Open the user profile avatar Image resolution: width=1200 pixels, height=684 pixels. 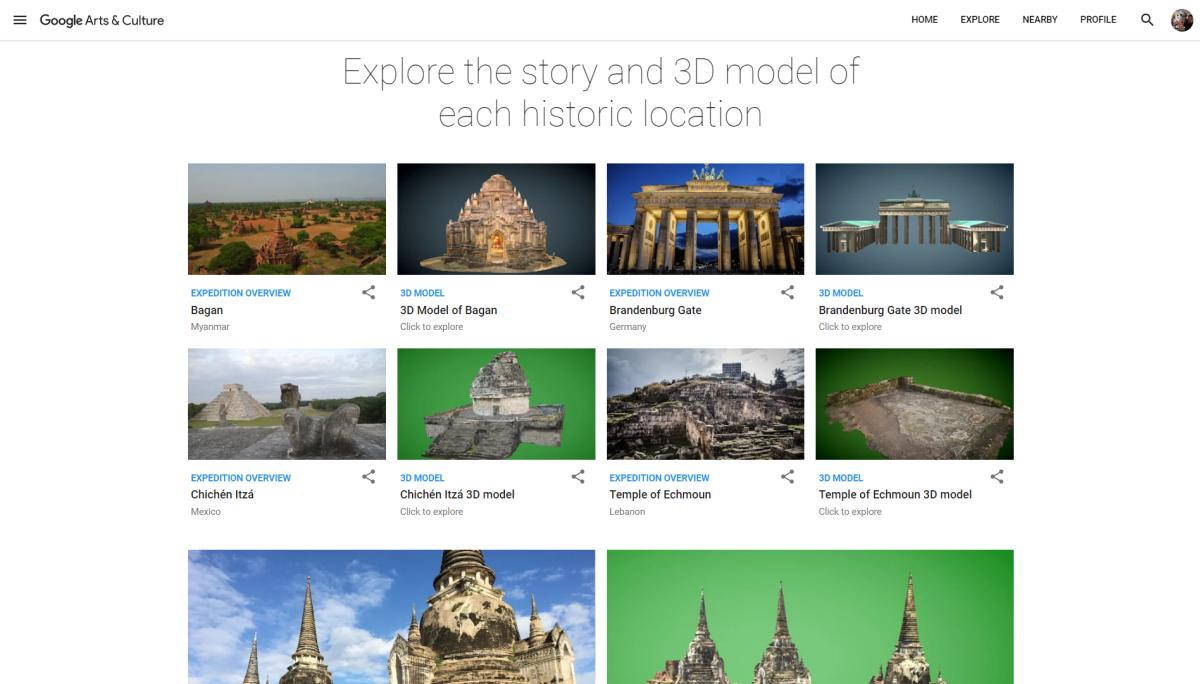(x=1182, y=20)
